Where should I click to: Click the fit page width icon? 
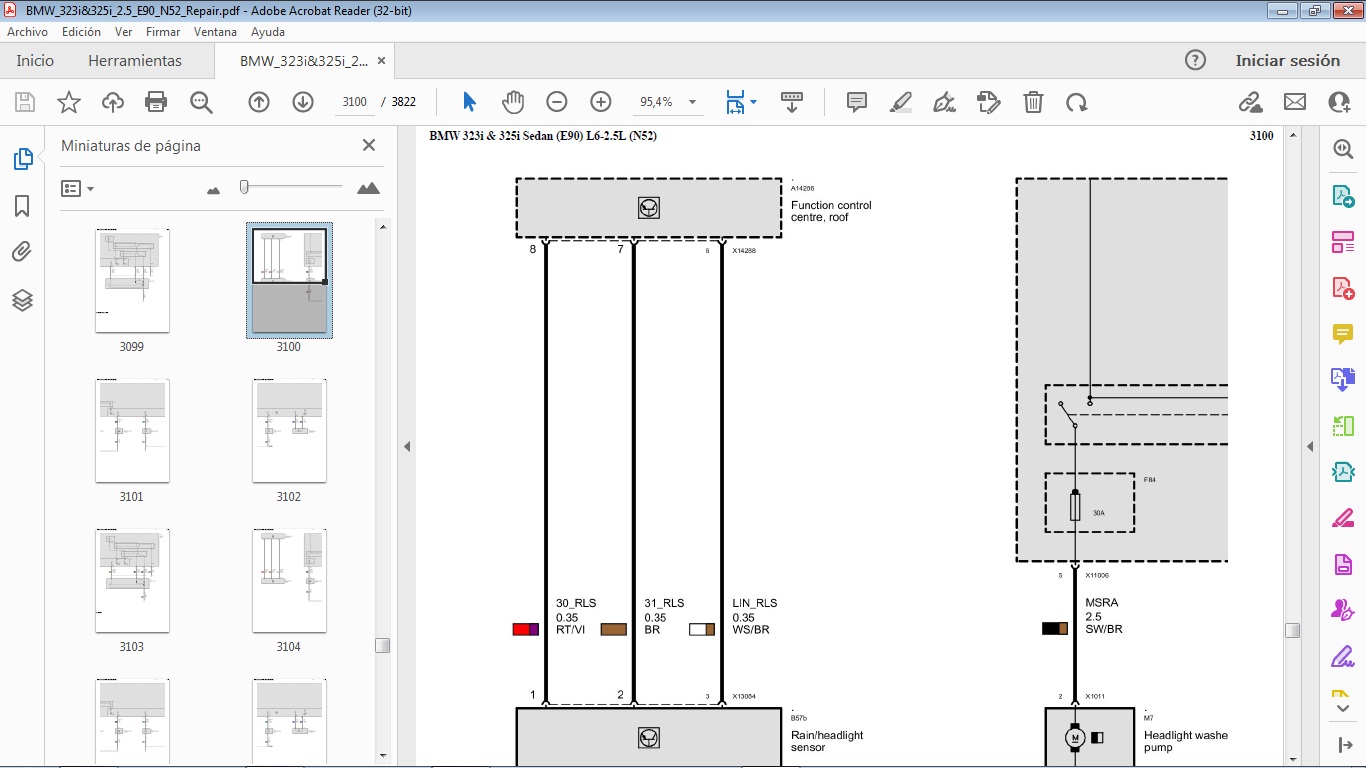point(735,102)
